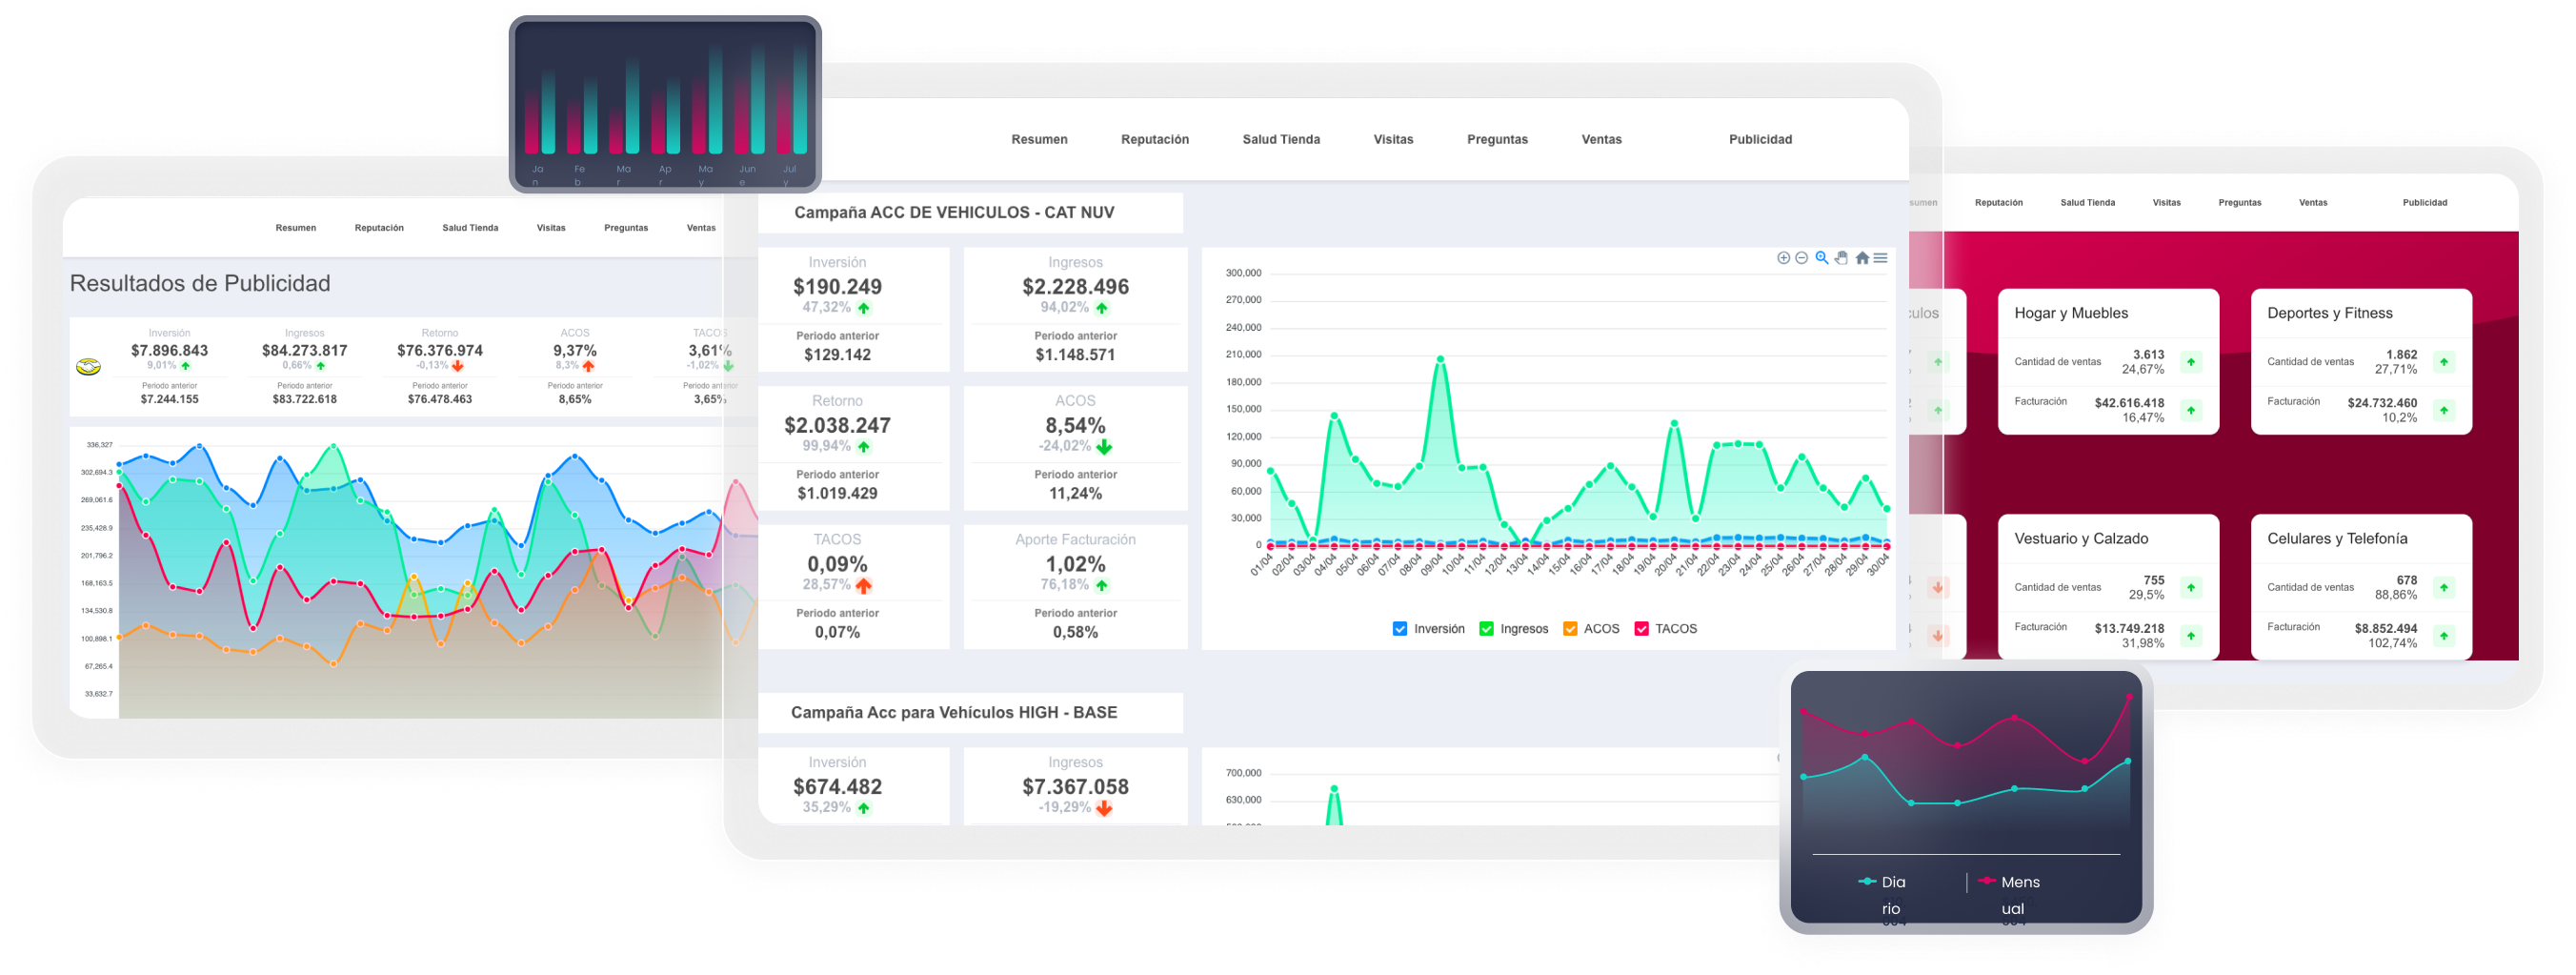2576x975 pixels.
Task: Open the Salud Tienda tab above campaign panel
Action: (x=1281, y=140)
